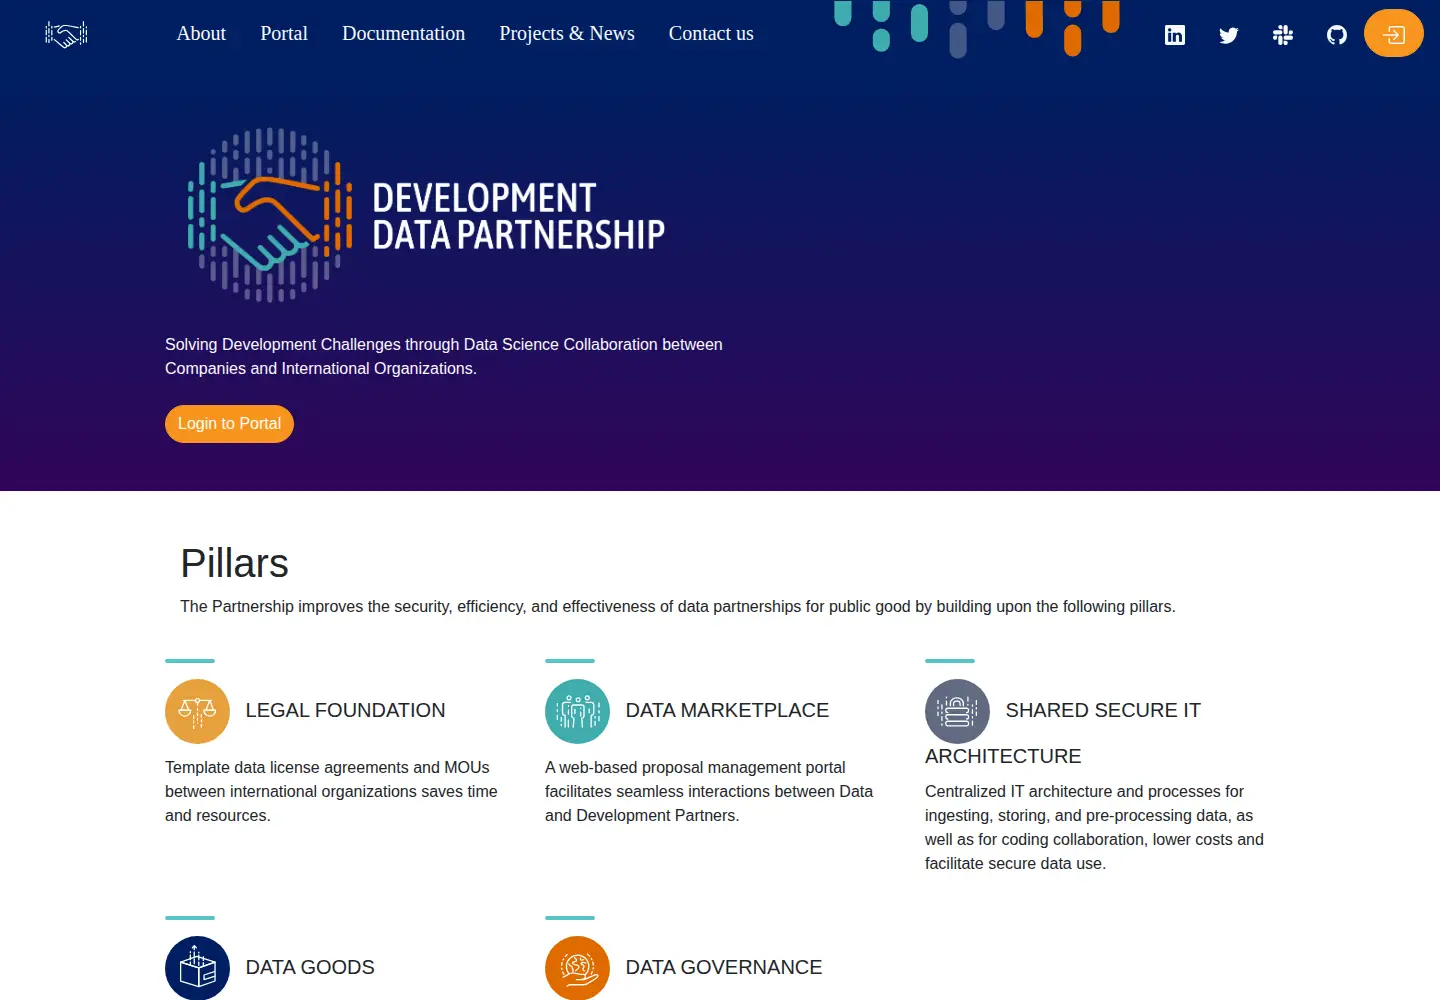Click the Development Data Partnership hero logo
Viewport: 1440px width, 1000px height.
tap(426, 215)
